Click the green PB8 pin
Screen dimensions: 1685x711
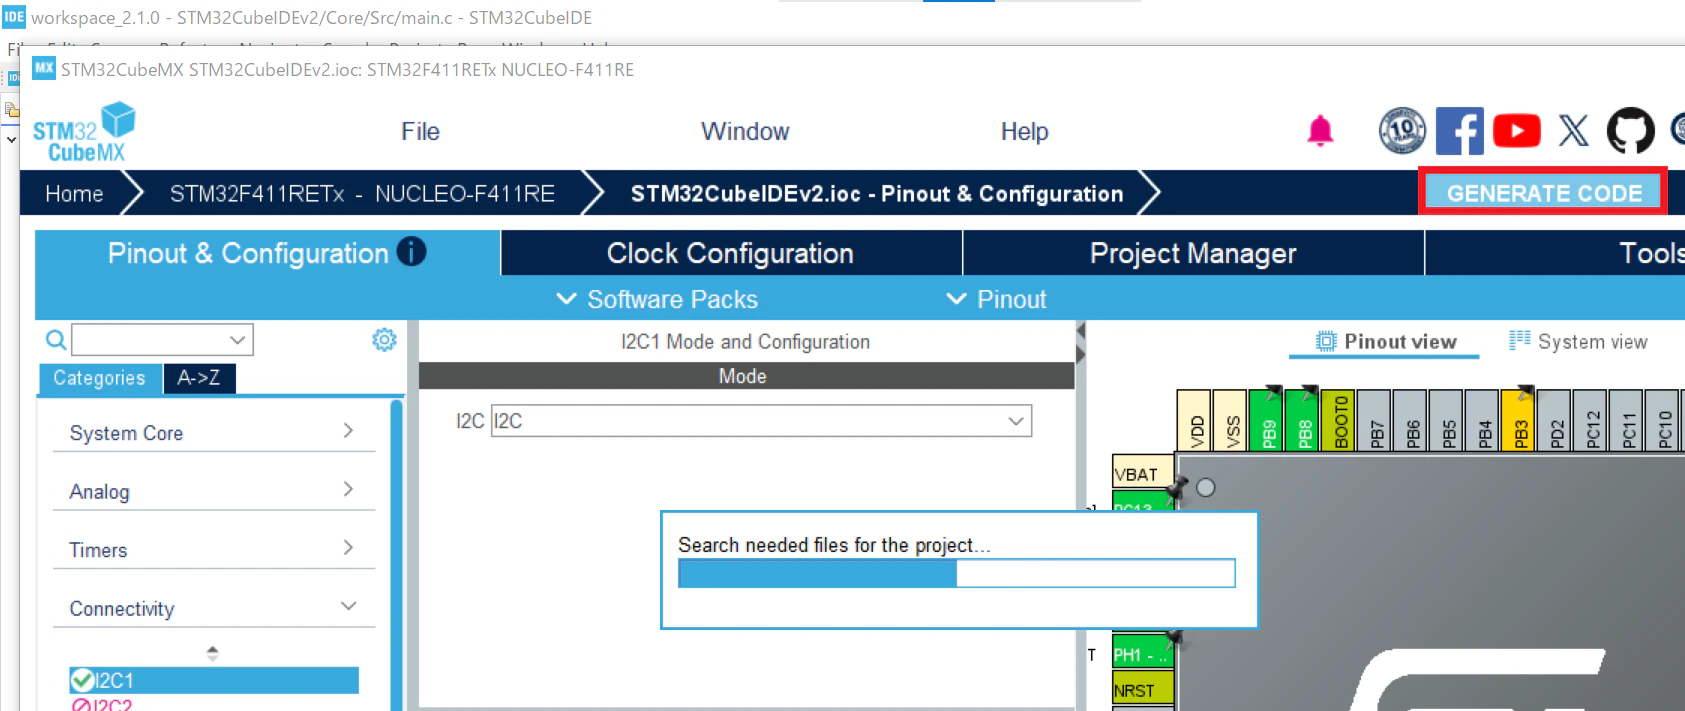click(1303, 421)
